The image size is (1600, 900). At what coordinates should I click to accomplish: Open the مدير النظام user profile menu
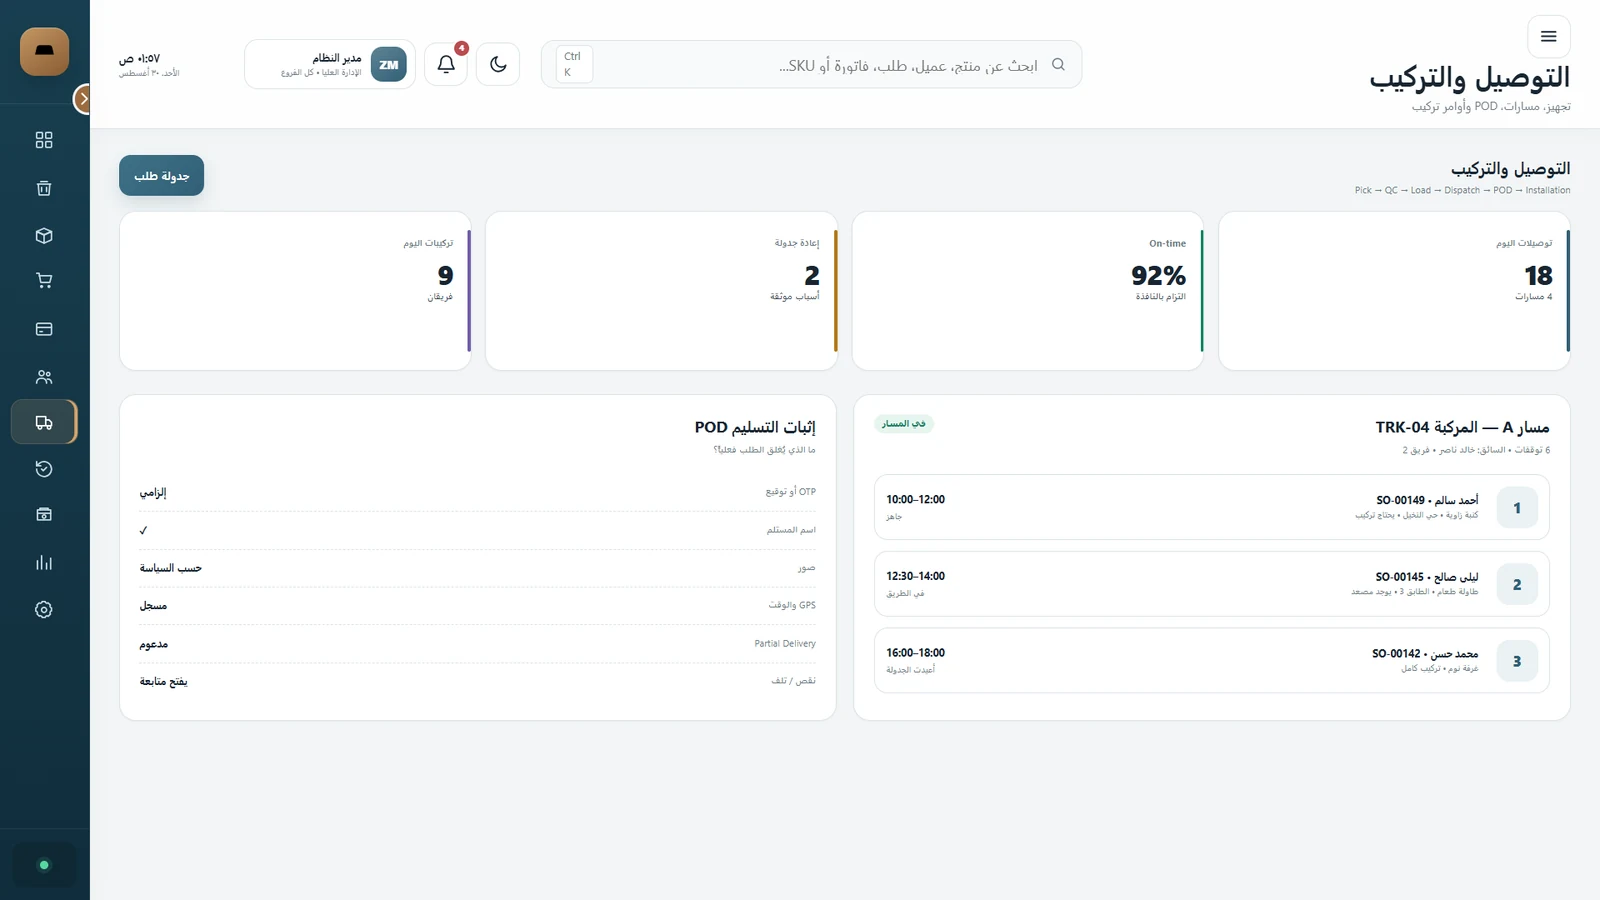point(330,64)
